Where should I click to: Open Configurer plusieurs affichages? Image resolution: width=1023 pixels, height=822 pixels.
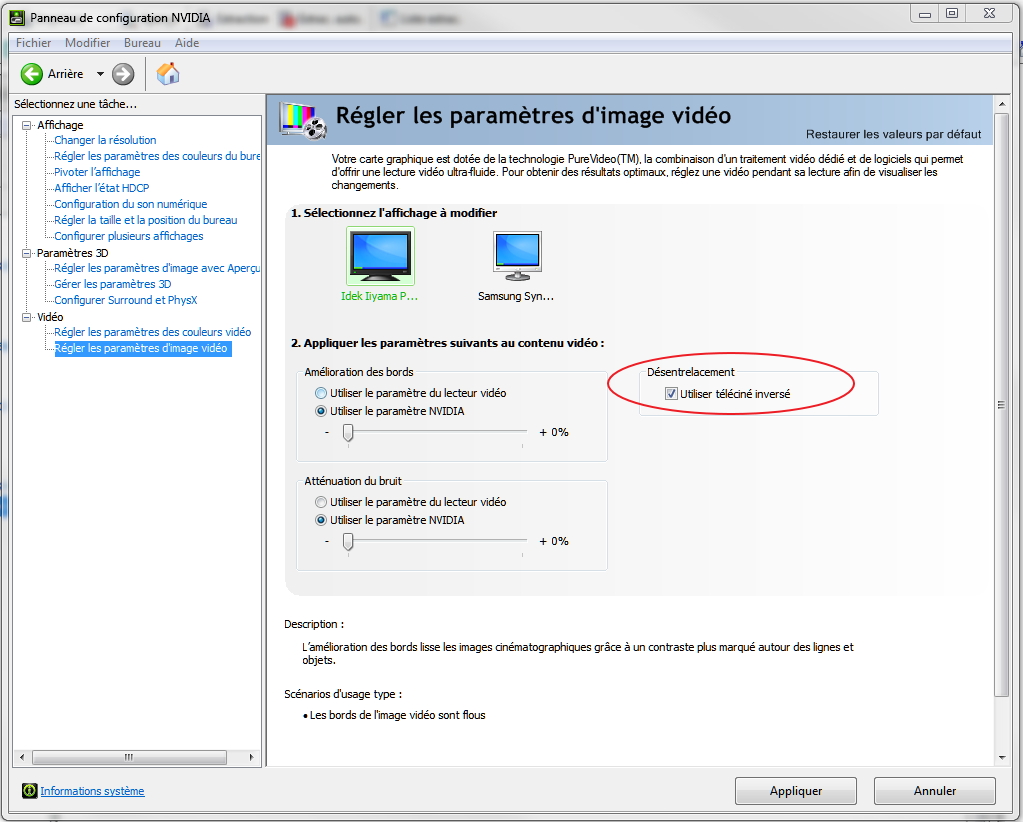tap(129, 236)
